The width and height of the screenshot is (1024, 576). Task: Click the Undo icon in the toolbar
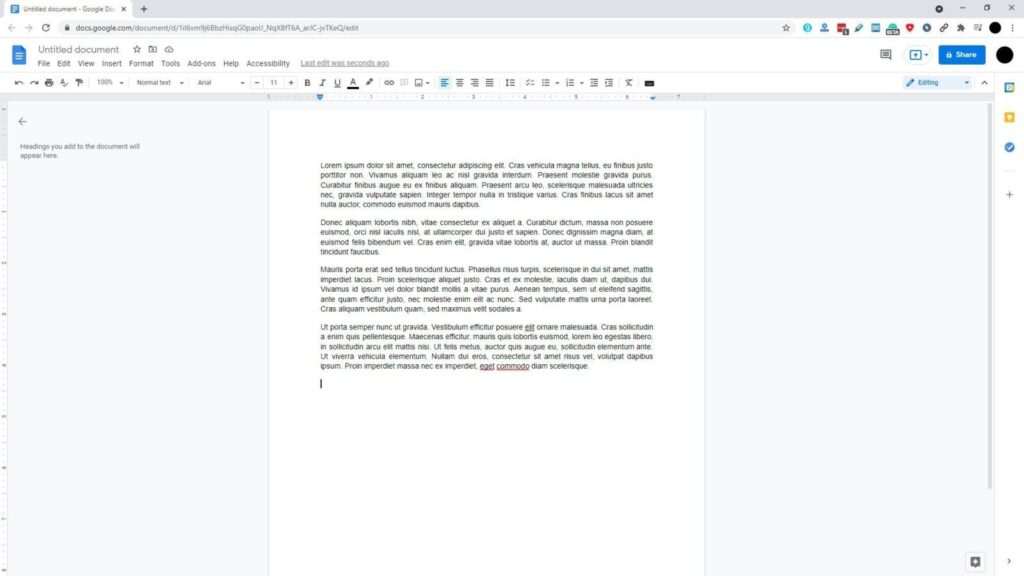(x=19, y=83)
